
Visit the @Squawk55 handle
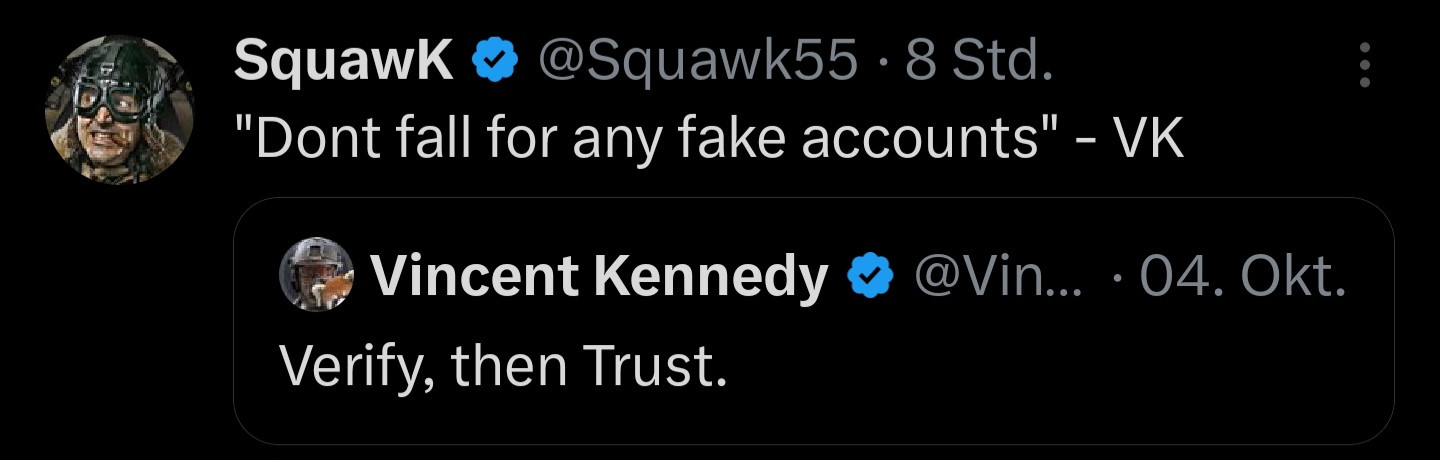click(x=698, y=64)
